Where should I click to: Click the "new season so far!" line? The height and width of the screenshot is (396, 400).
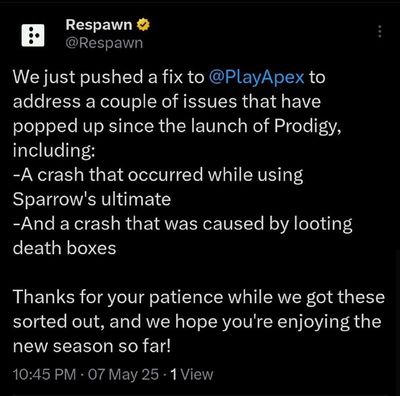(x=92, y=346)
